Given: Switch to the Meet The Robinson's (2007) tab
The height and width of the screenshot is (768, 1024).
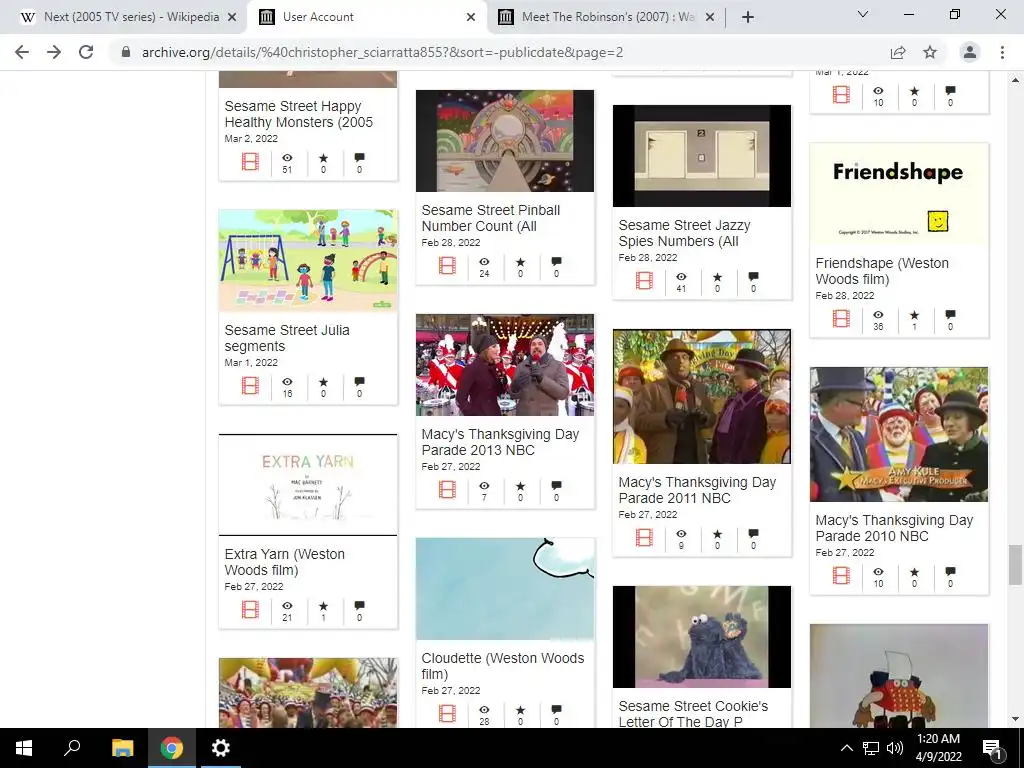Looking at the screenshot, I should click(x=607, y=17).
